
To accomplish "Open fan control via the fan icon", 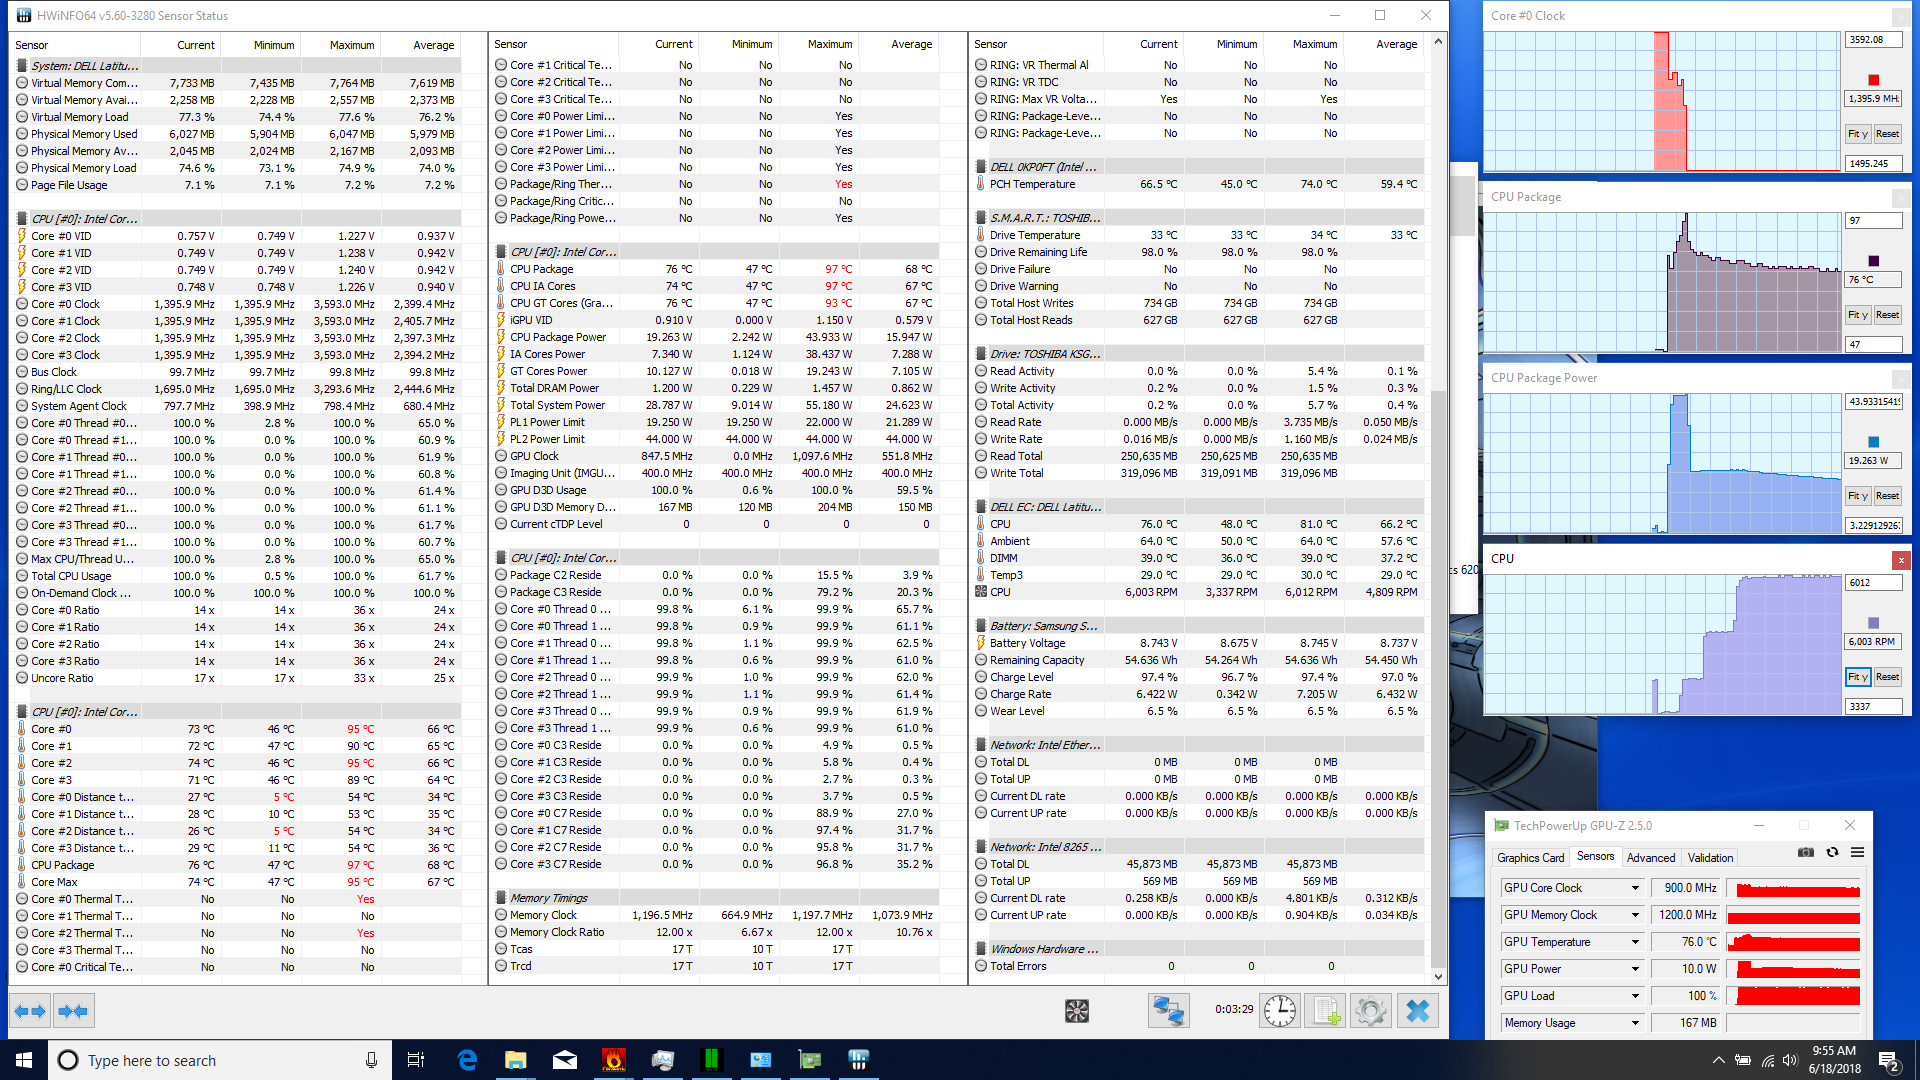I will (1077, 1011).
